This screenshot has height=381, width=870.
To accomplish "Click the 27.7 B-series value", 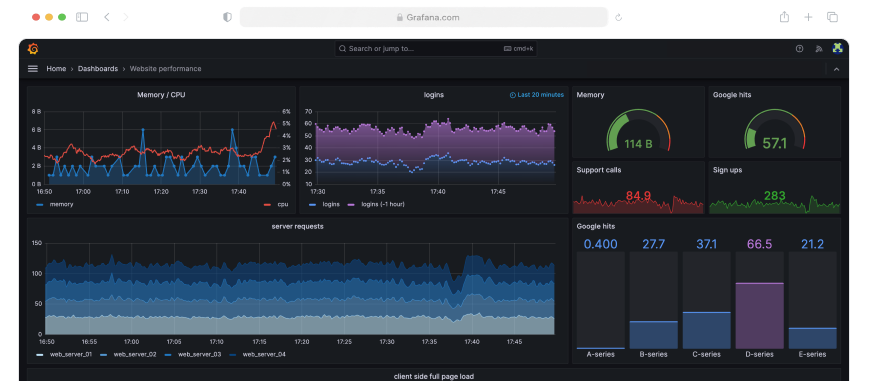I will pyautogui.click(x=654, y=244).
